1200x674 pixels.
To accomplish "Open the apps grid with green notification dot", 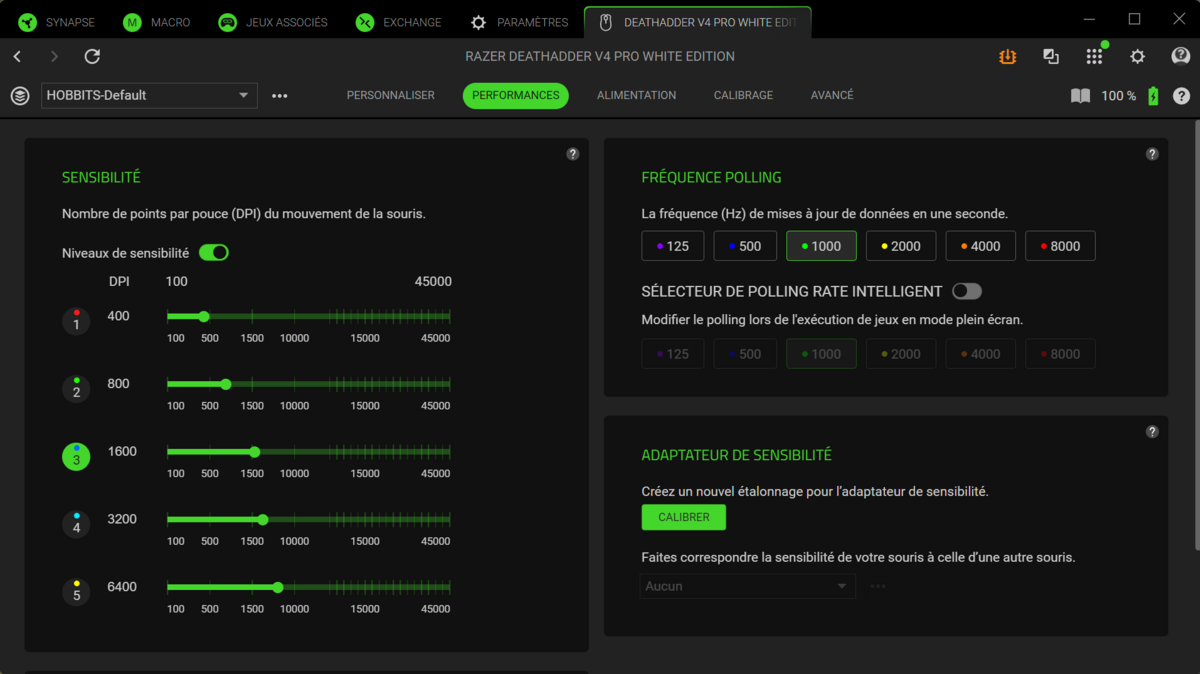I will coord(1095,57).
